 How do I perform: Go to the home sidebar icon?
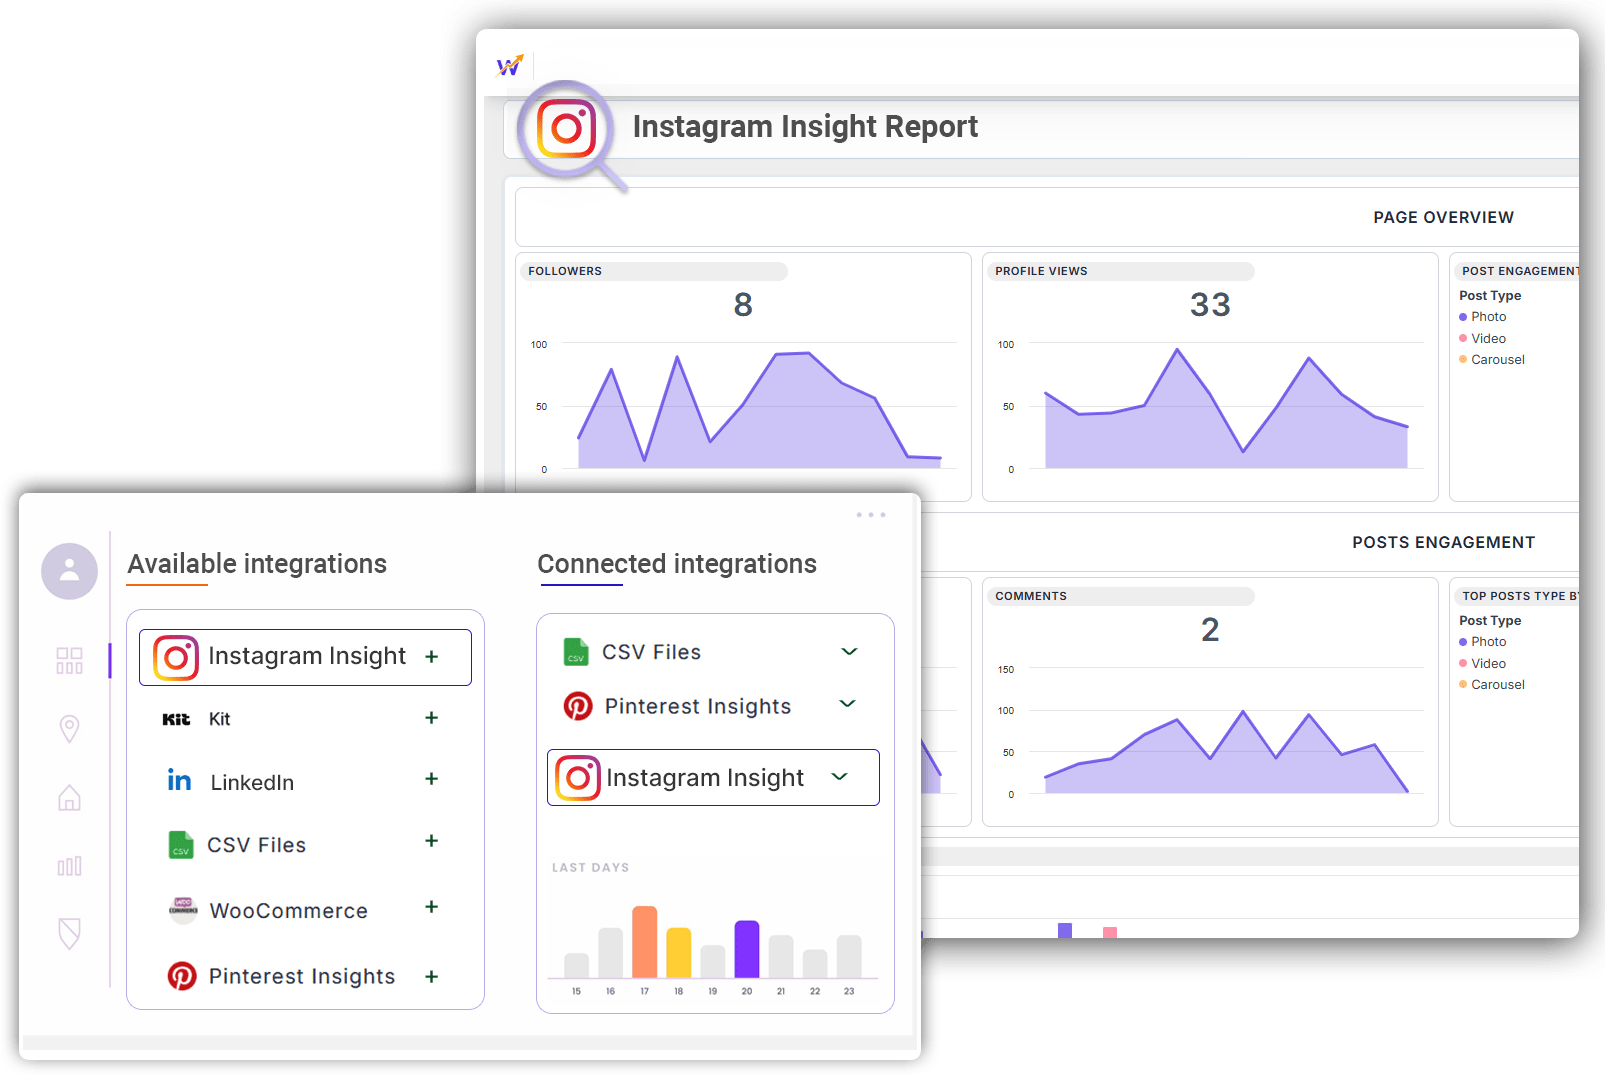[69, 798]
